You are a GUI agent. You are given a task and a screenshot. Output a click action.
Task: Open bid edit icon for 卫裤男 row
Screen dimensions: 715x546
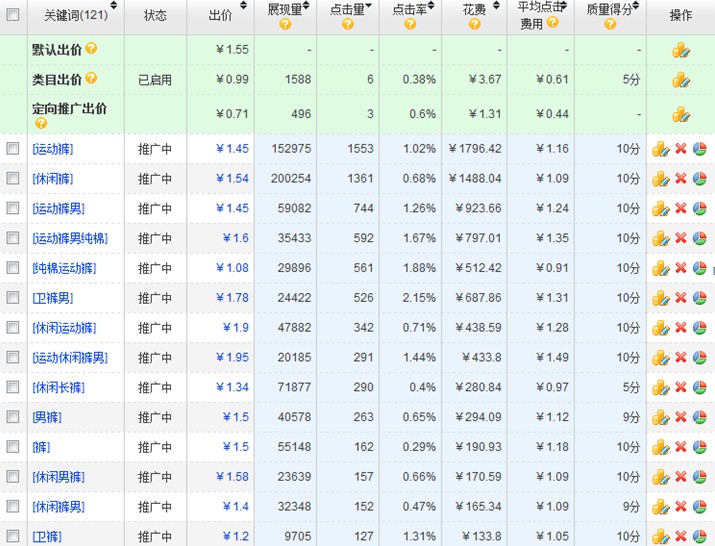point(660,298)
